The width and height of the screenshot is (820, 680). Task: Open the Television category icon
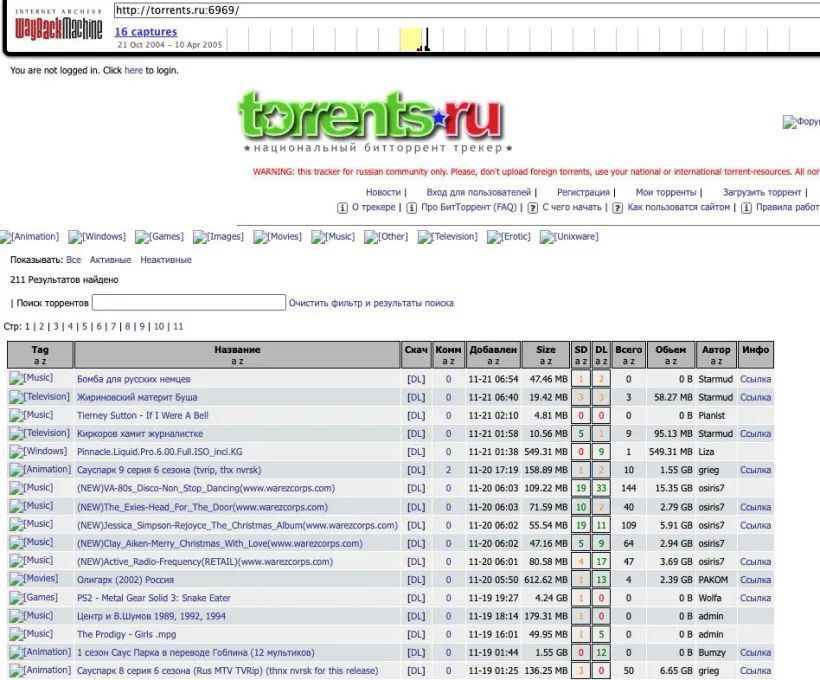tap(448, 236)
